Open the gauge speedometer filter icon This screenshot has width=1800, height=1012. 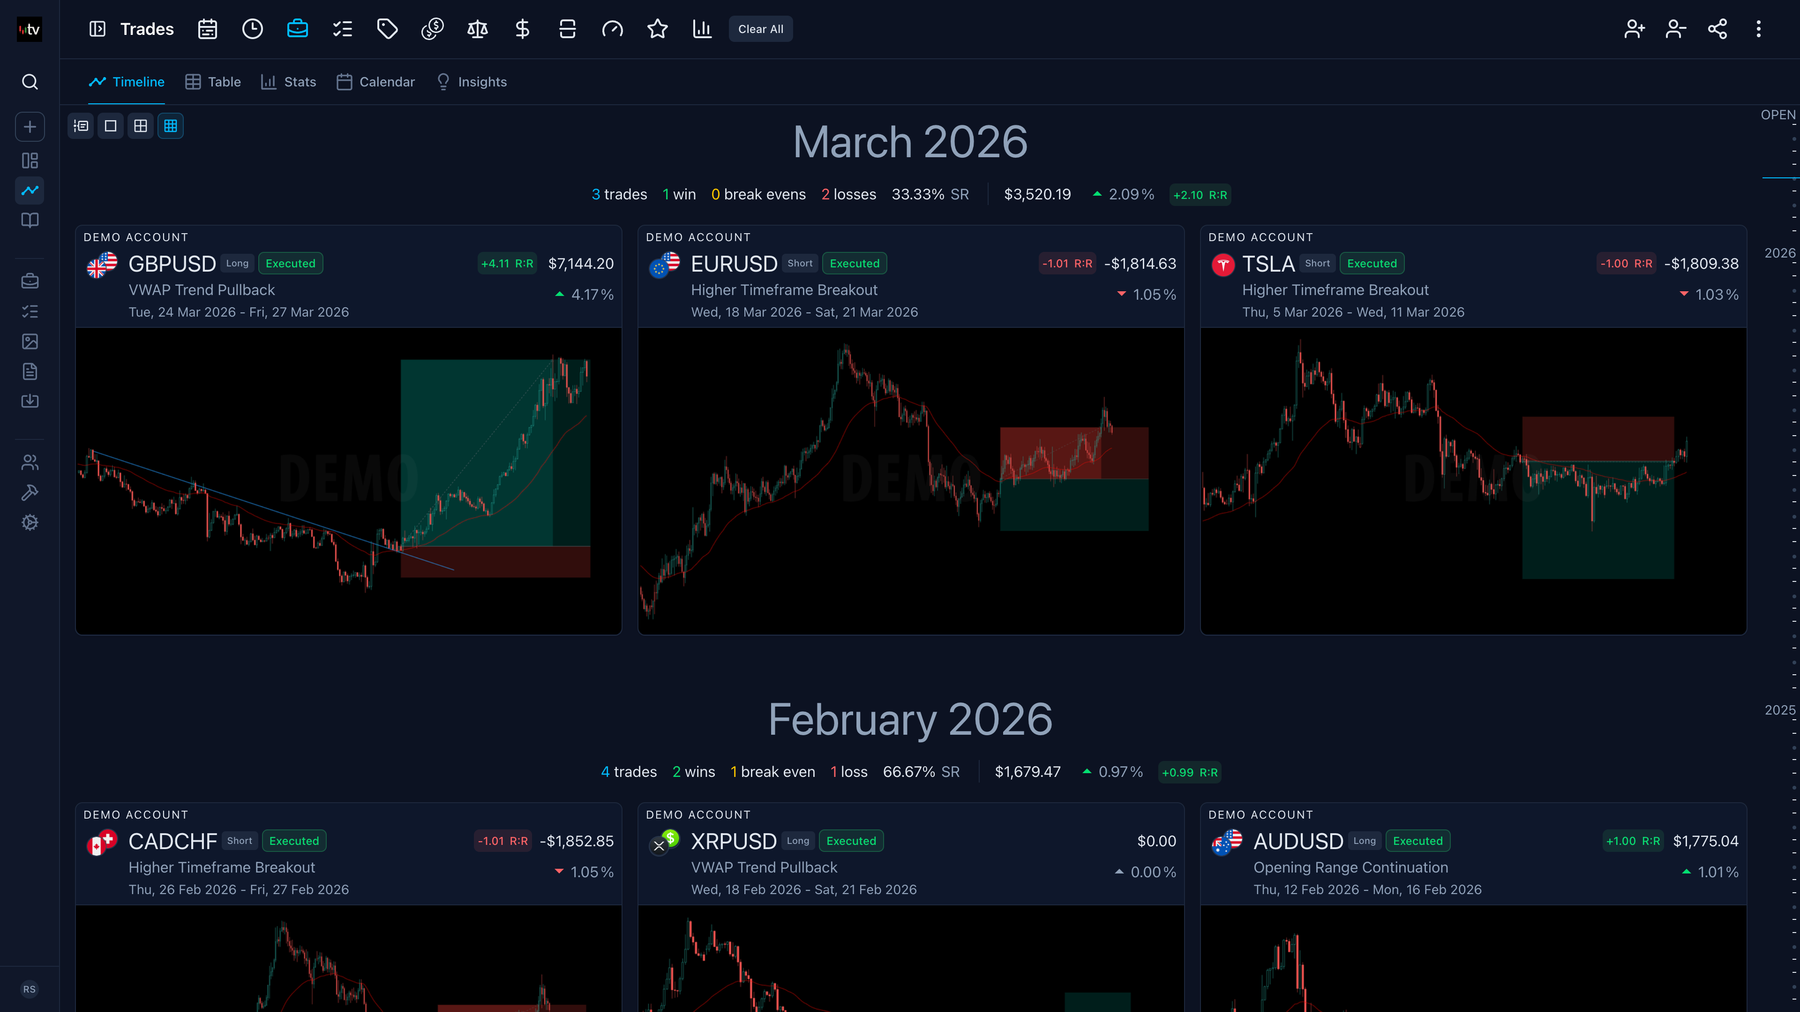point(612,29)
